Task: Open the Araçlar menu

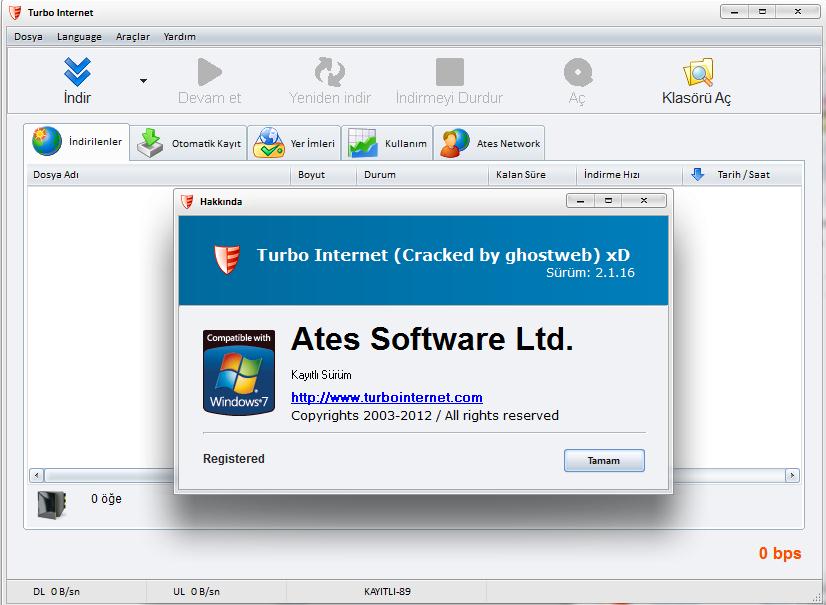Action: point(132,36)
